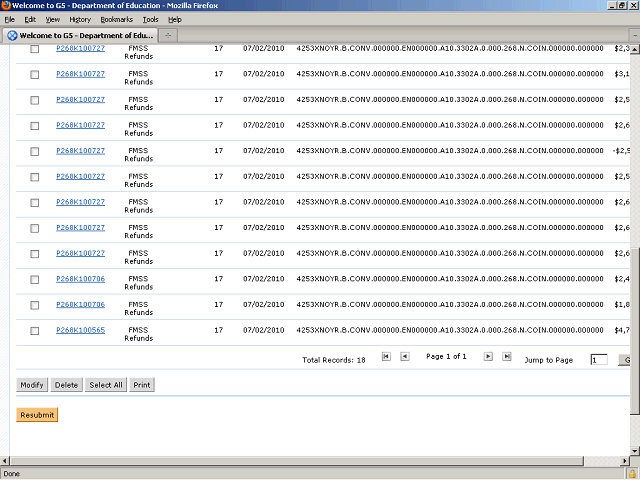Jump to the last page of records

(507, 356)
